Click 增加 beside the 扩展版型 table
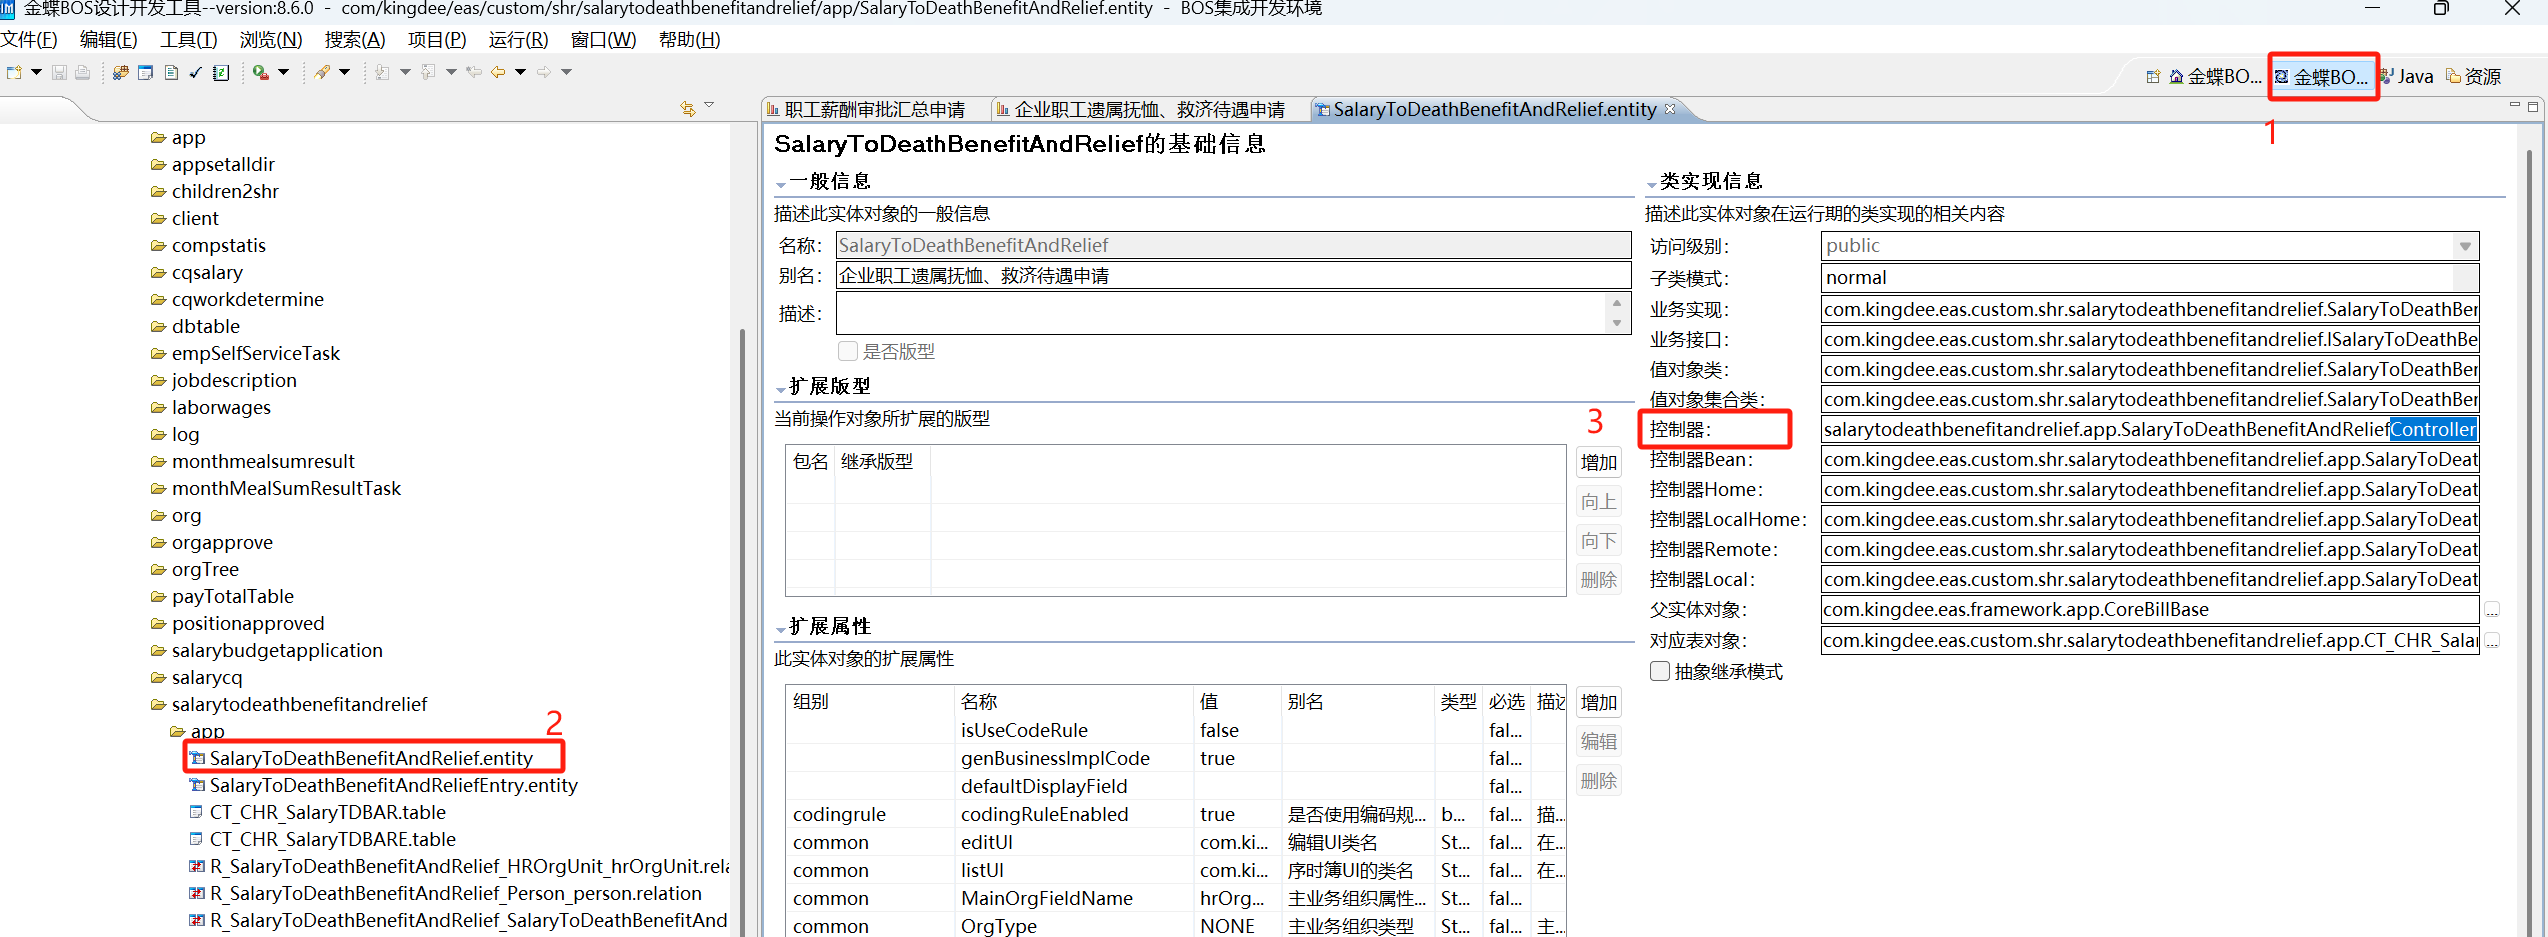The width and height of the screenshot is (2548, 937). 1598,463
